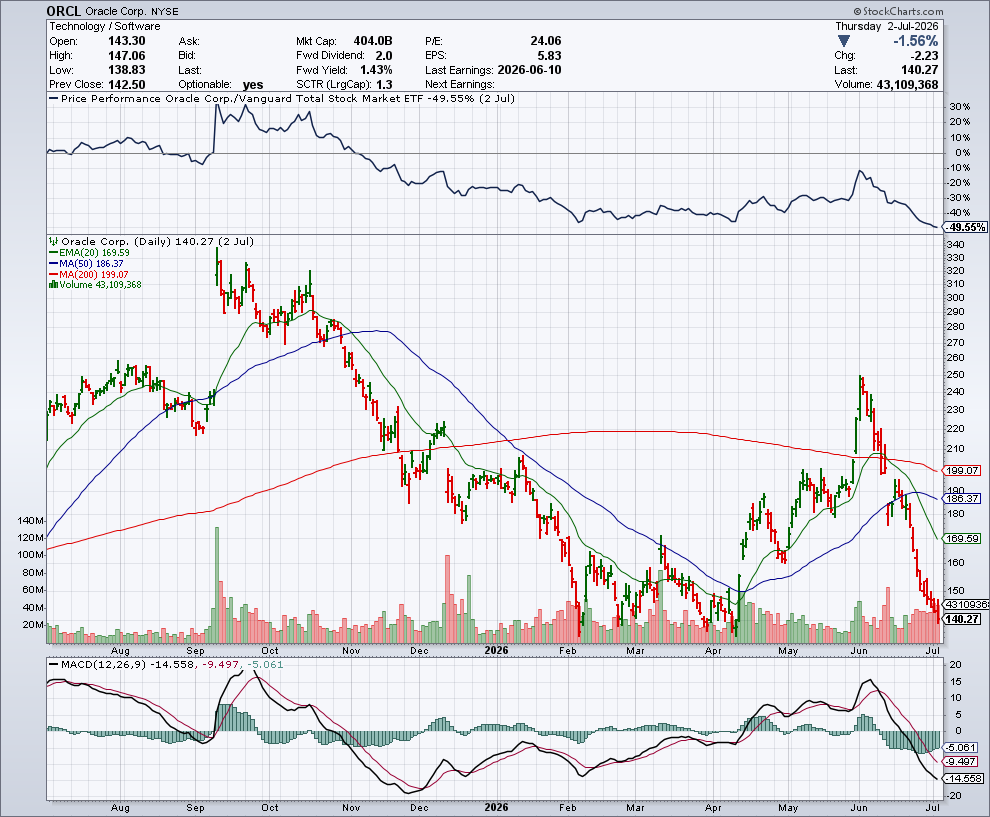The image size is (990, 817).
Task: Click the down-triangle change indicator near -1.56%
Action: tap(844, 41)
